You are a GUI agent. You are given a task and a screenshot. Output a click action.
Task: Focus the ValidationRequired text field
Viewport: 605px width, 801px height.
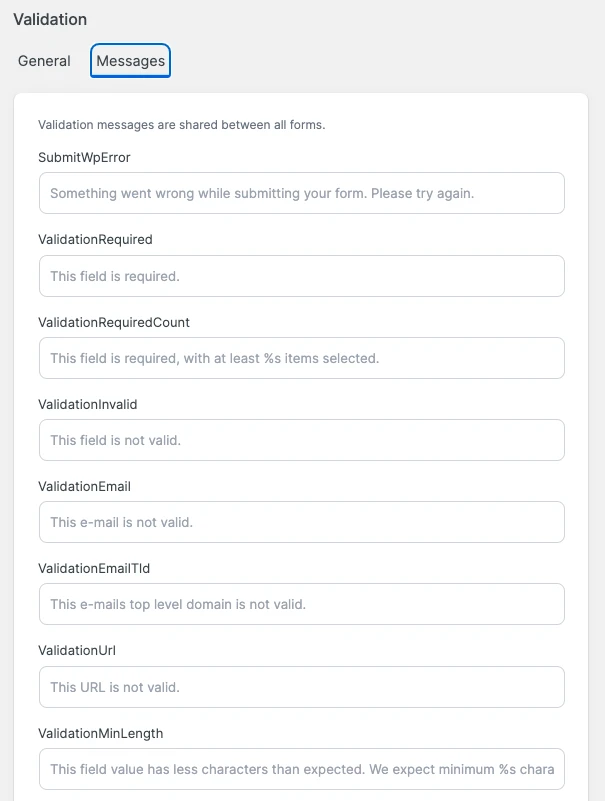(x=301, y=276)
